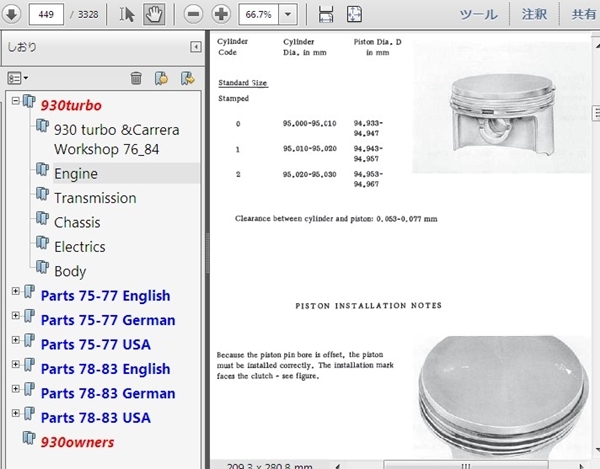This screenshot has width=600, height=469.
Task: Expand Parts 78-83 USA bookmark
Action: click(x=15, y=413)
